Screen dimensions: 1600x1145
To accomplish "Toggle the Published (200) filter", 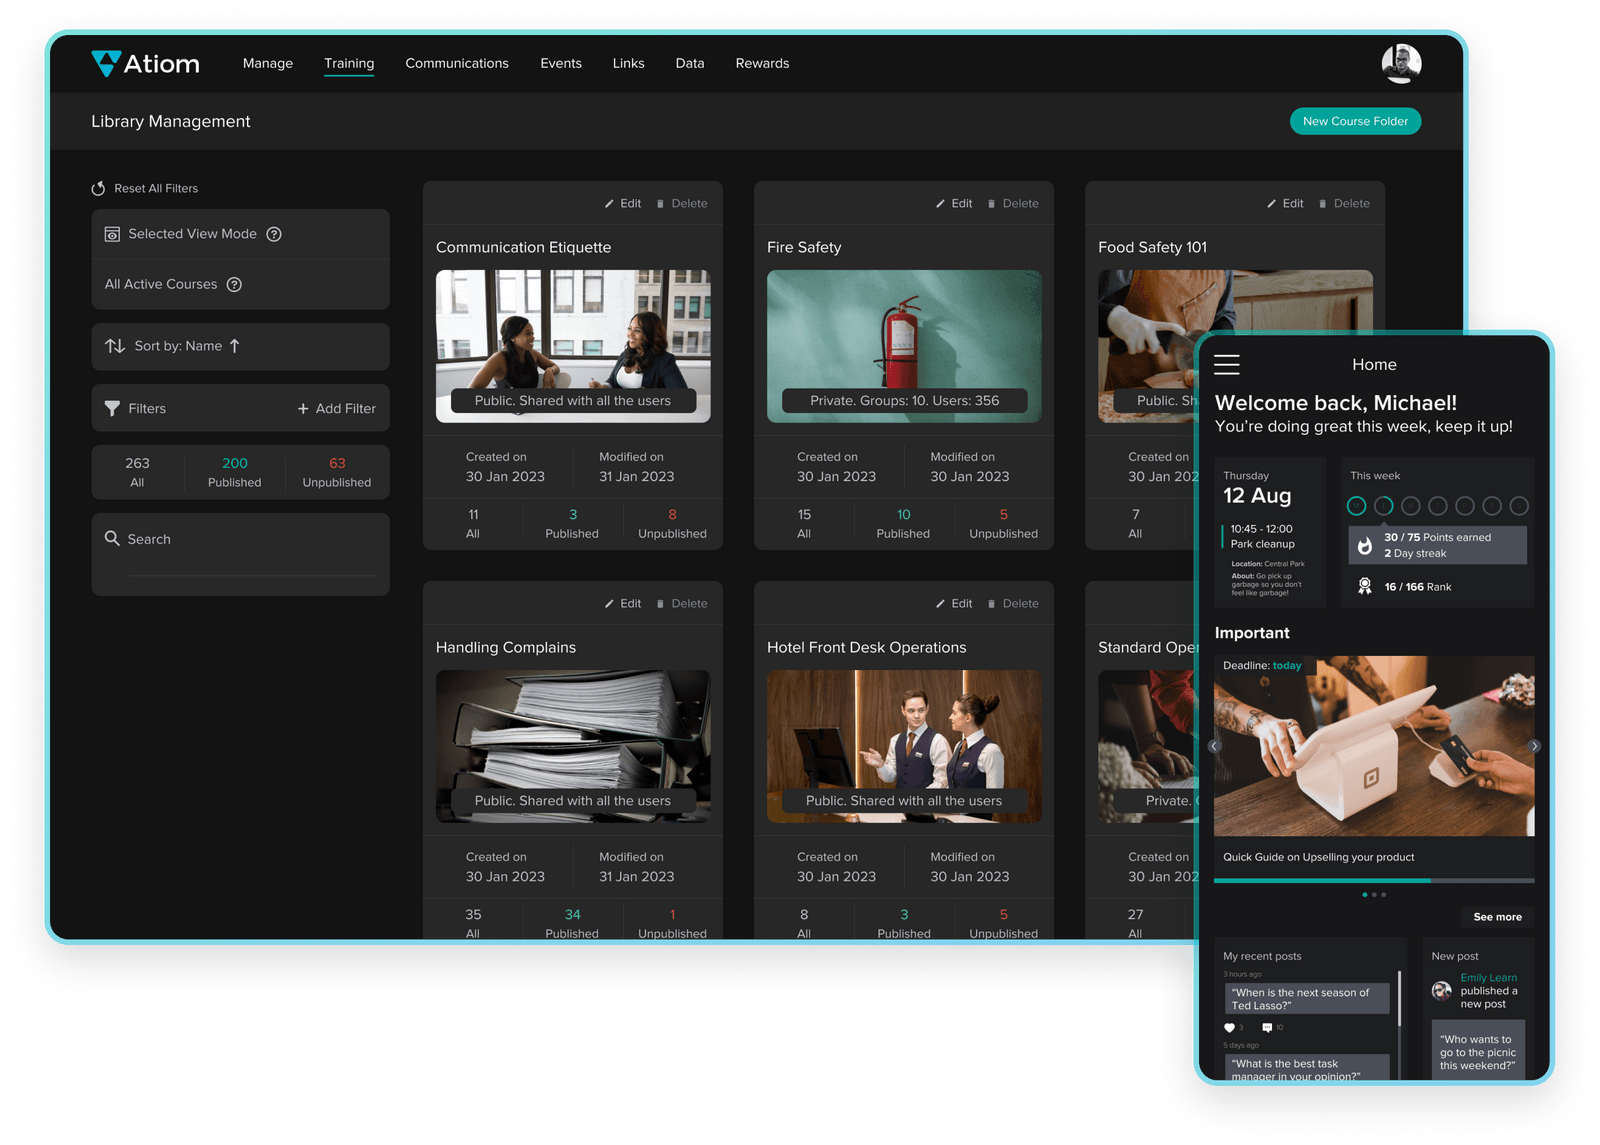I will click(234, 471).
